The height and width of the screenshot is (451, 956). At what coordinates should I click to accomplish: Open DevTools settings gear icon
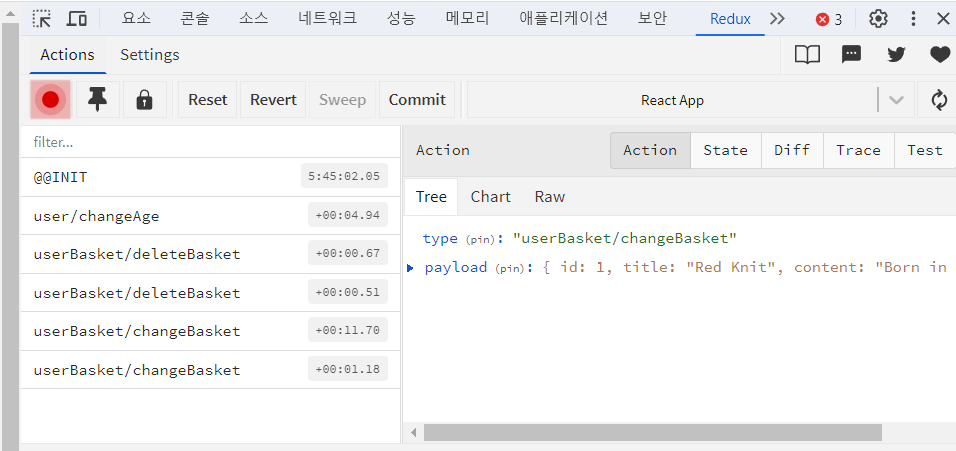coord(878,19)
